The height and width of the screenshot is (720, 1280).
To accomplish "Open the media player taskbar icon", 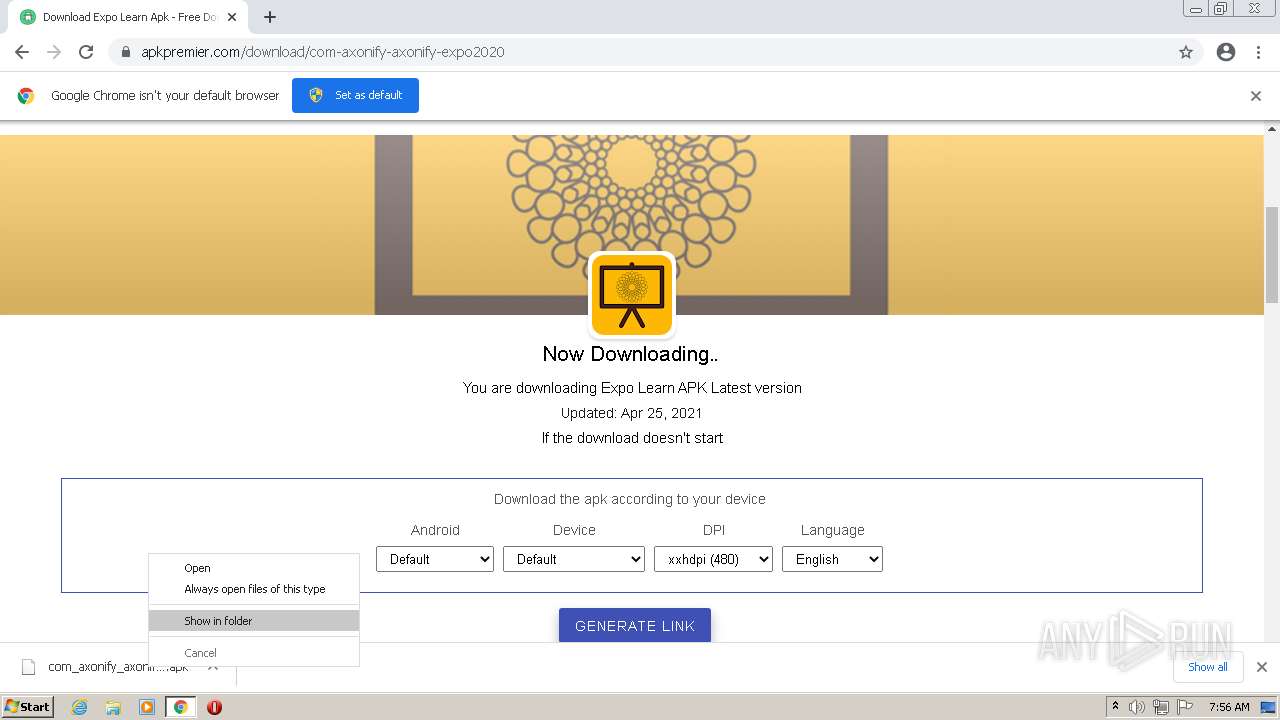I will coord(147,707).
